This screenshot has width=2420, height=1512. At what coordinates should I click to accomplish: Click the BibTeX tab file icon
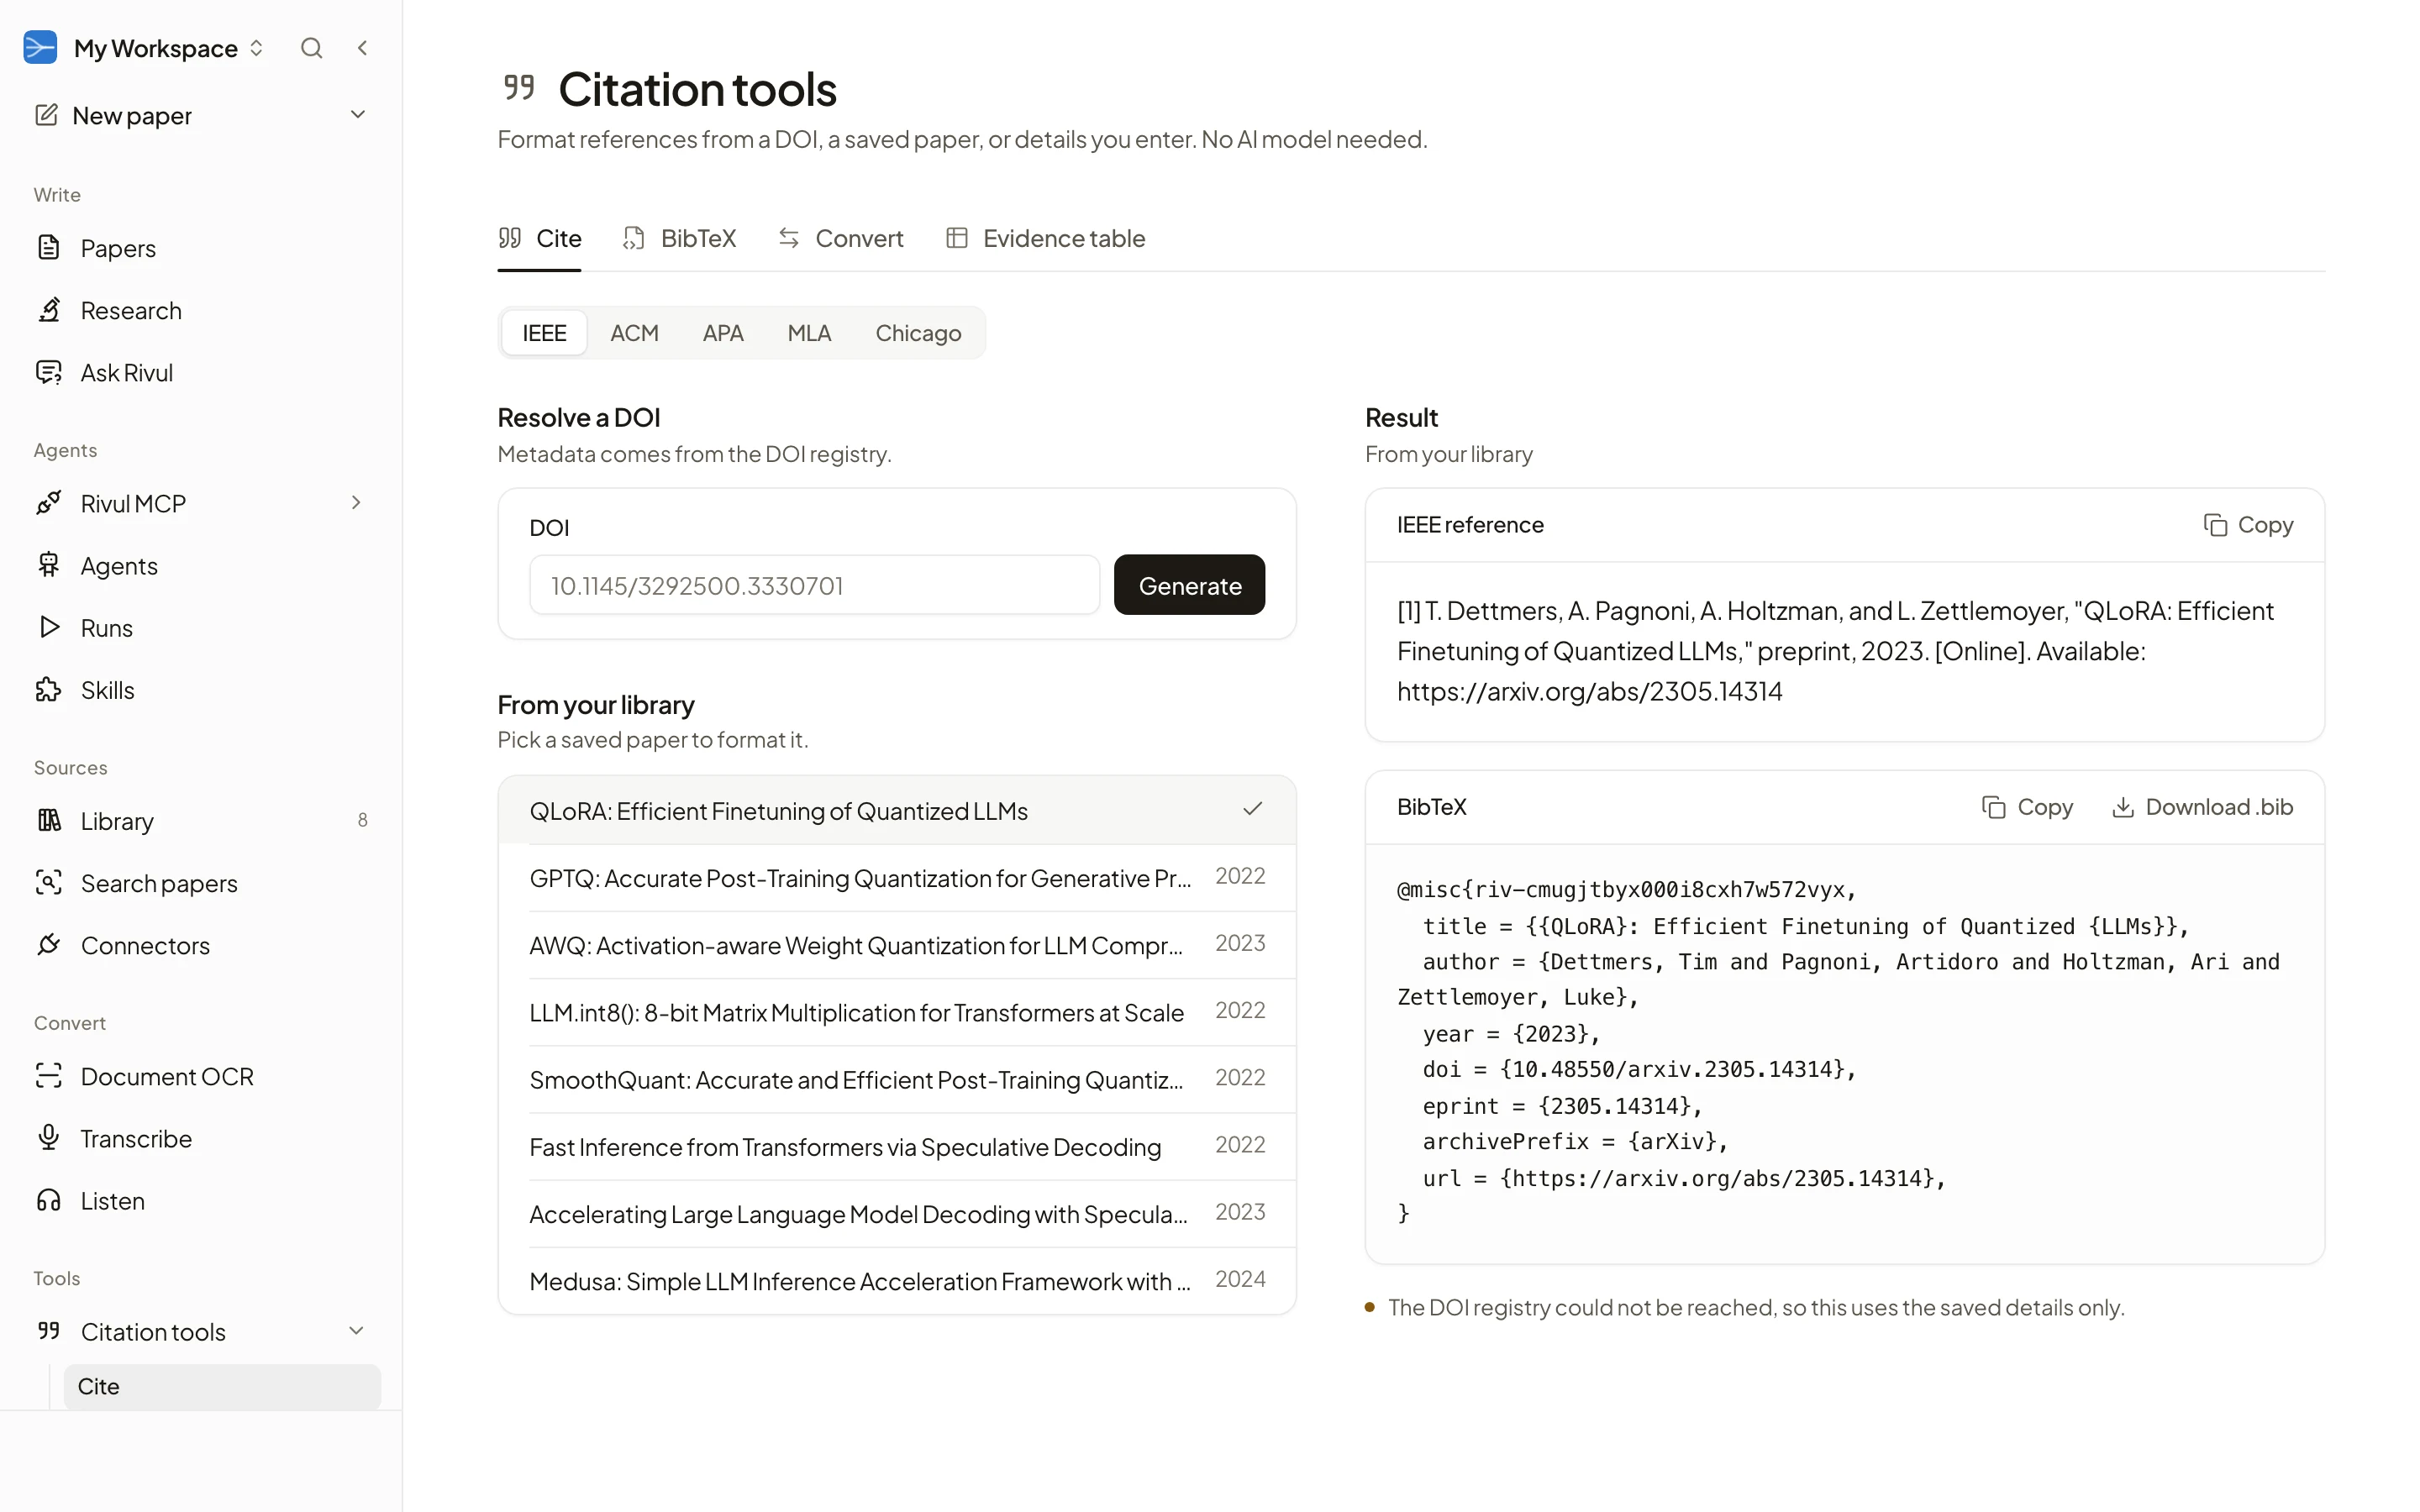click(x=633, y=238)
